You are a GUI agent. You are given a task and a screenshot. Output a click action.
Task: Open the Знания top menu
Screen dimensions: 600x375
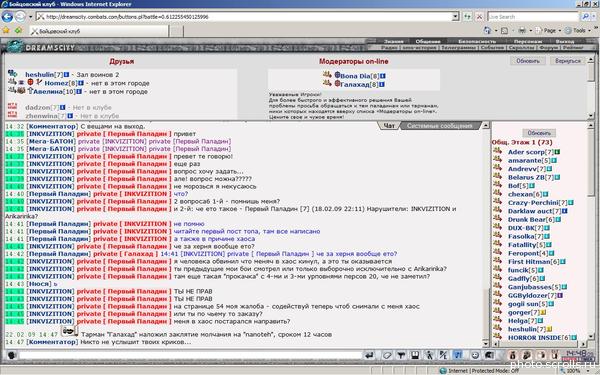[x=393, y=41]
